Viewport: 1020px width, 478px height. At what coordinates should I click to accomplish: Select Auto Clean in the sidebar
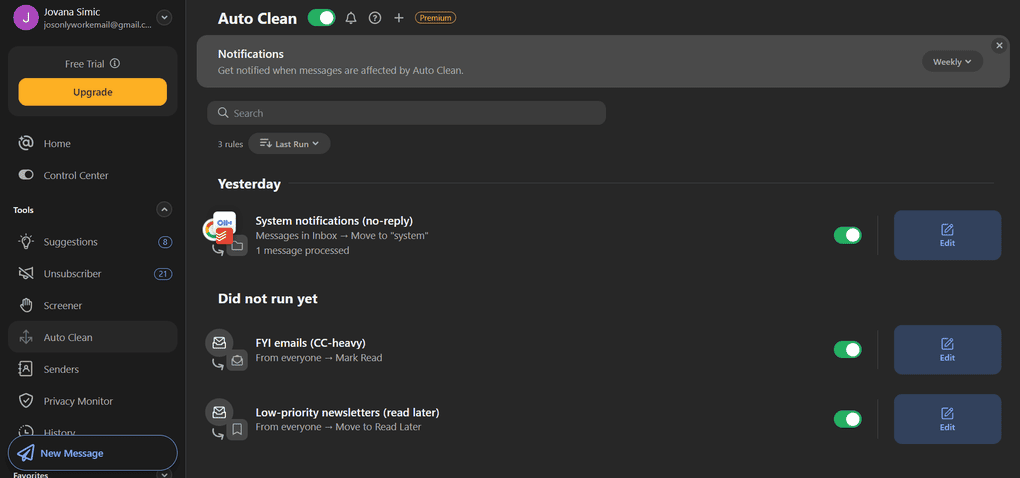[92, 338]
